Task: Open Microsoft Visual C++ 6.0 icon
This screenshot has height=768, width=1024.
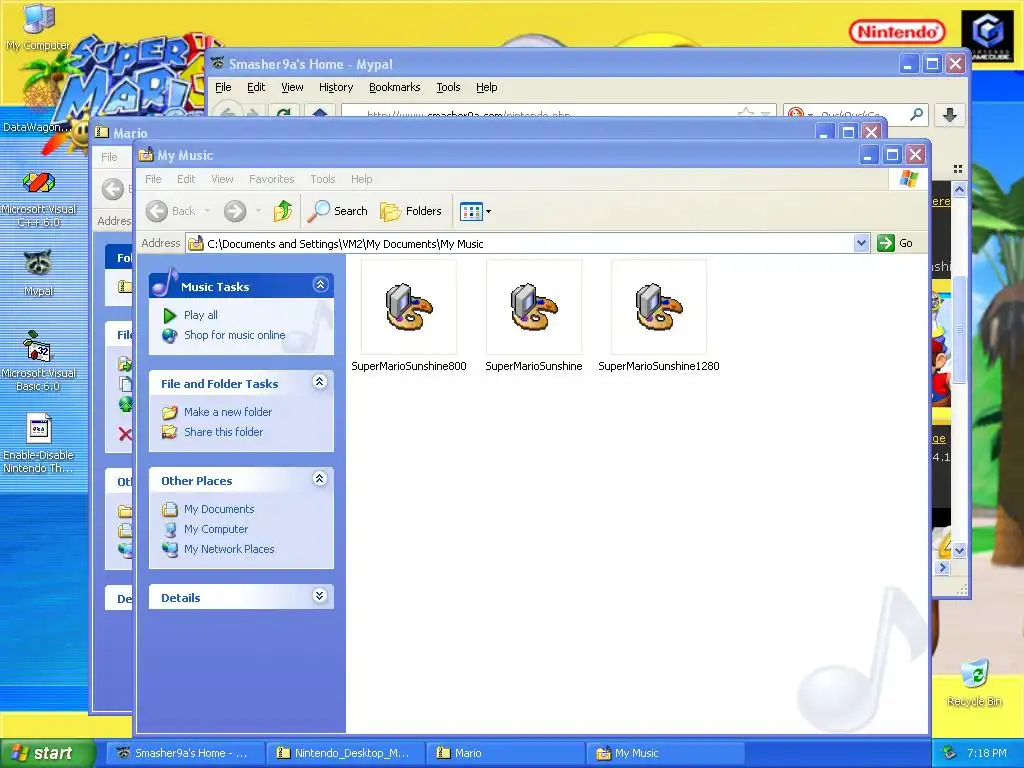Action: (39, 199)
